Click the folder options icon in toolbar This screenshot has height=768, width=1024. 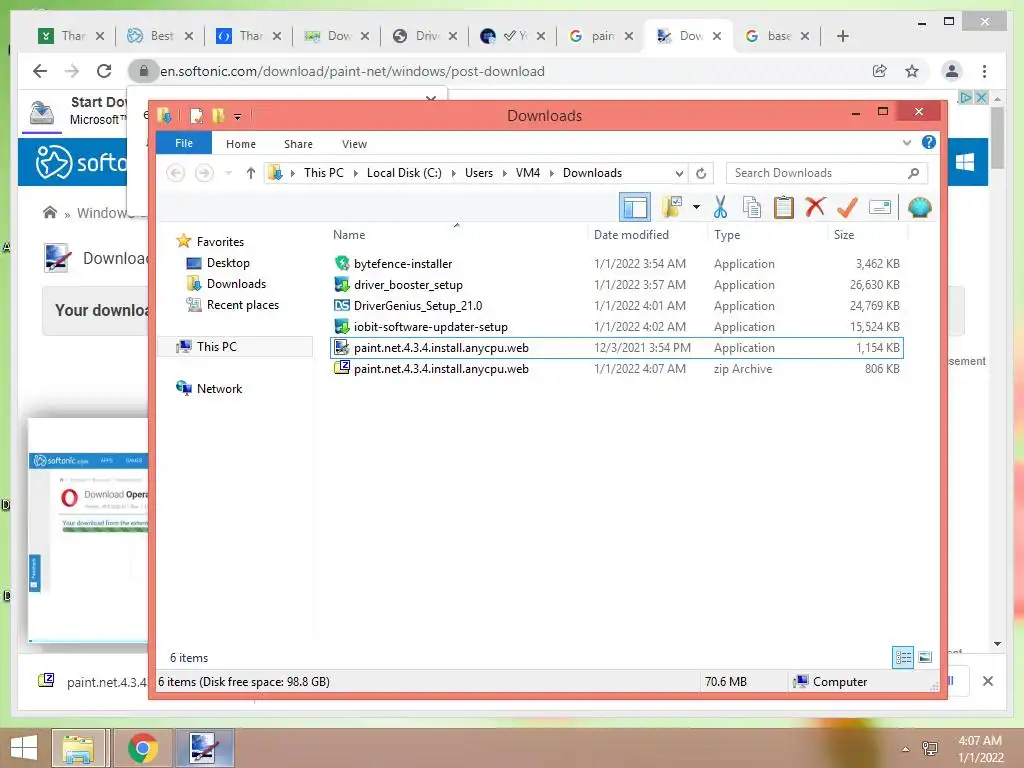coord(671,208)
